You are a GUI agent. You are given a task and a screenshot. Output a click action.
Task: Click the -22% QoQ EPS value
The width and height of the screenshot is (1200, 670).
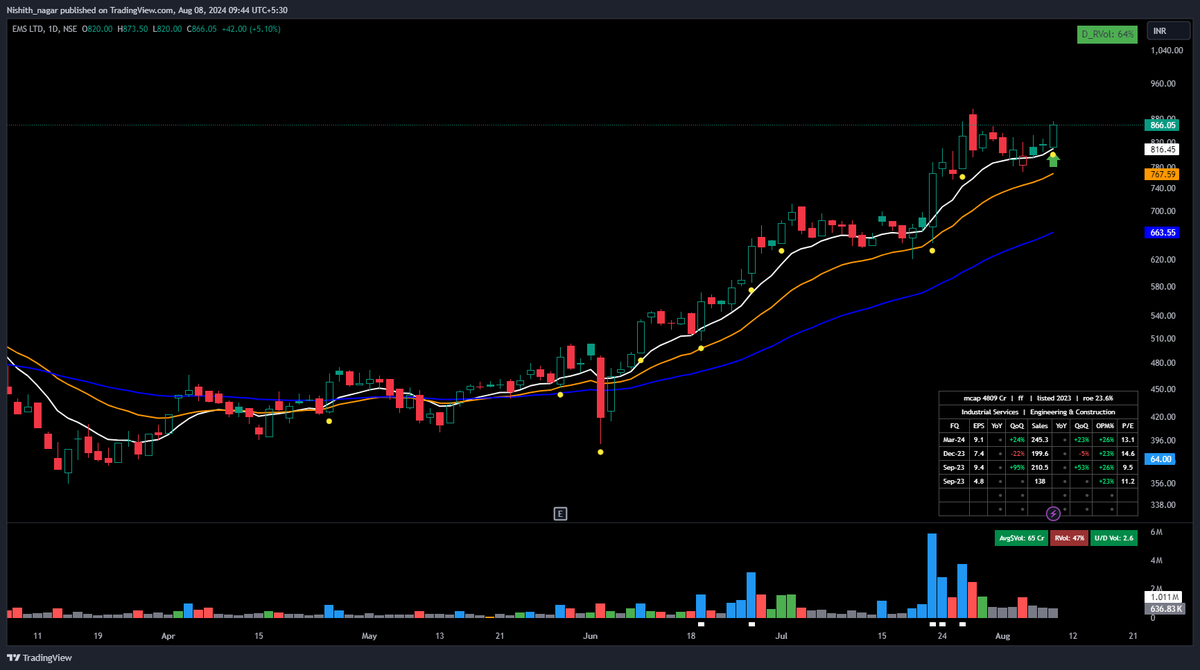click(1017, 453)
